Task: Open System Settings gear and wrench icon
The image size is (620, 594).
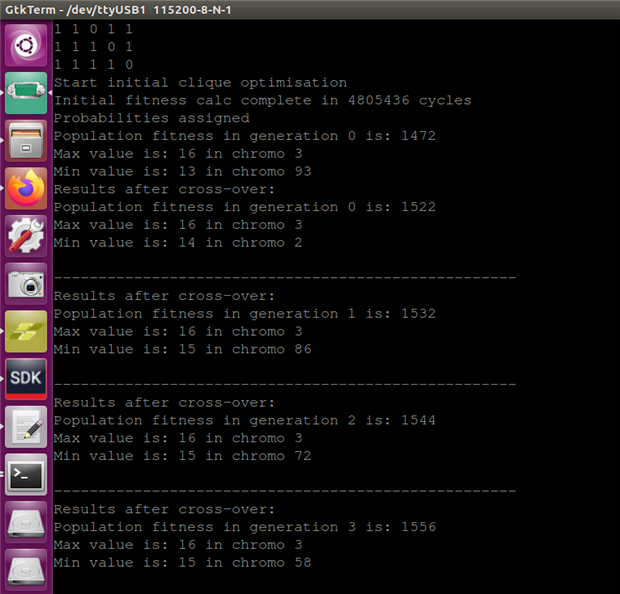Action: (x=26, y=236)
